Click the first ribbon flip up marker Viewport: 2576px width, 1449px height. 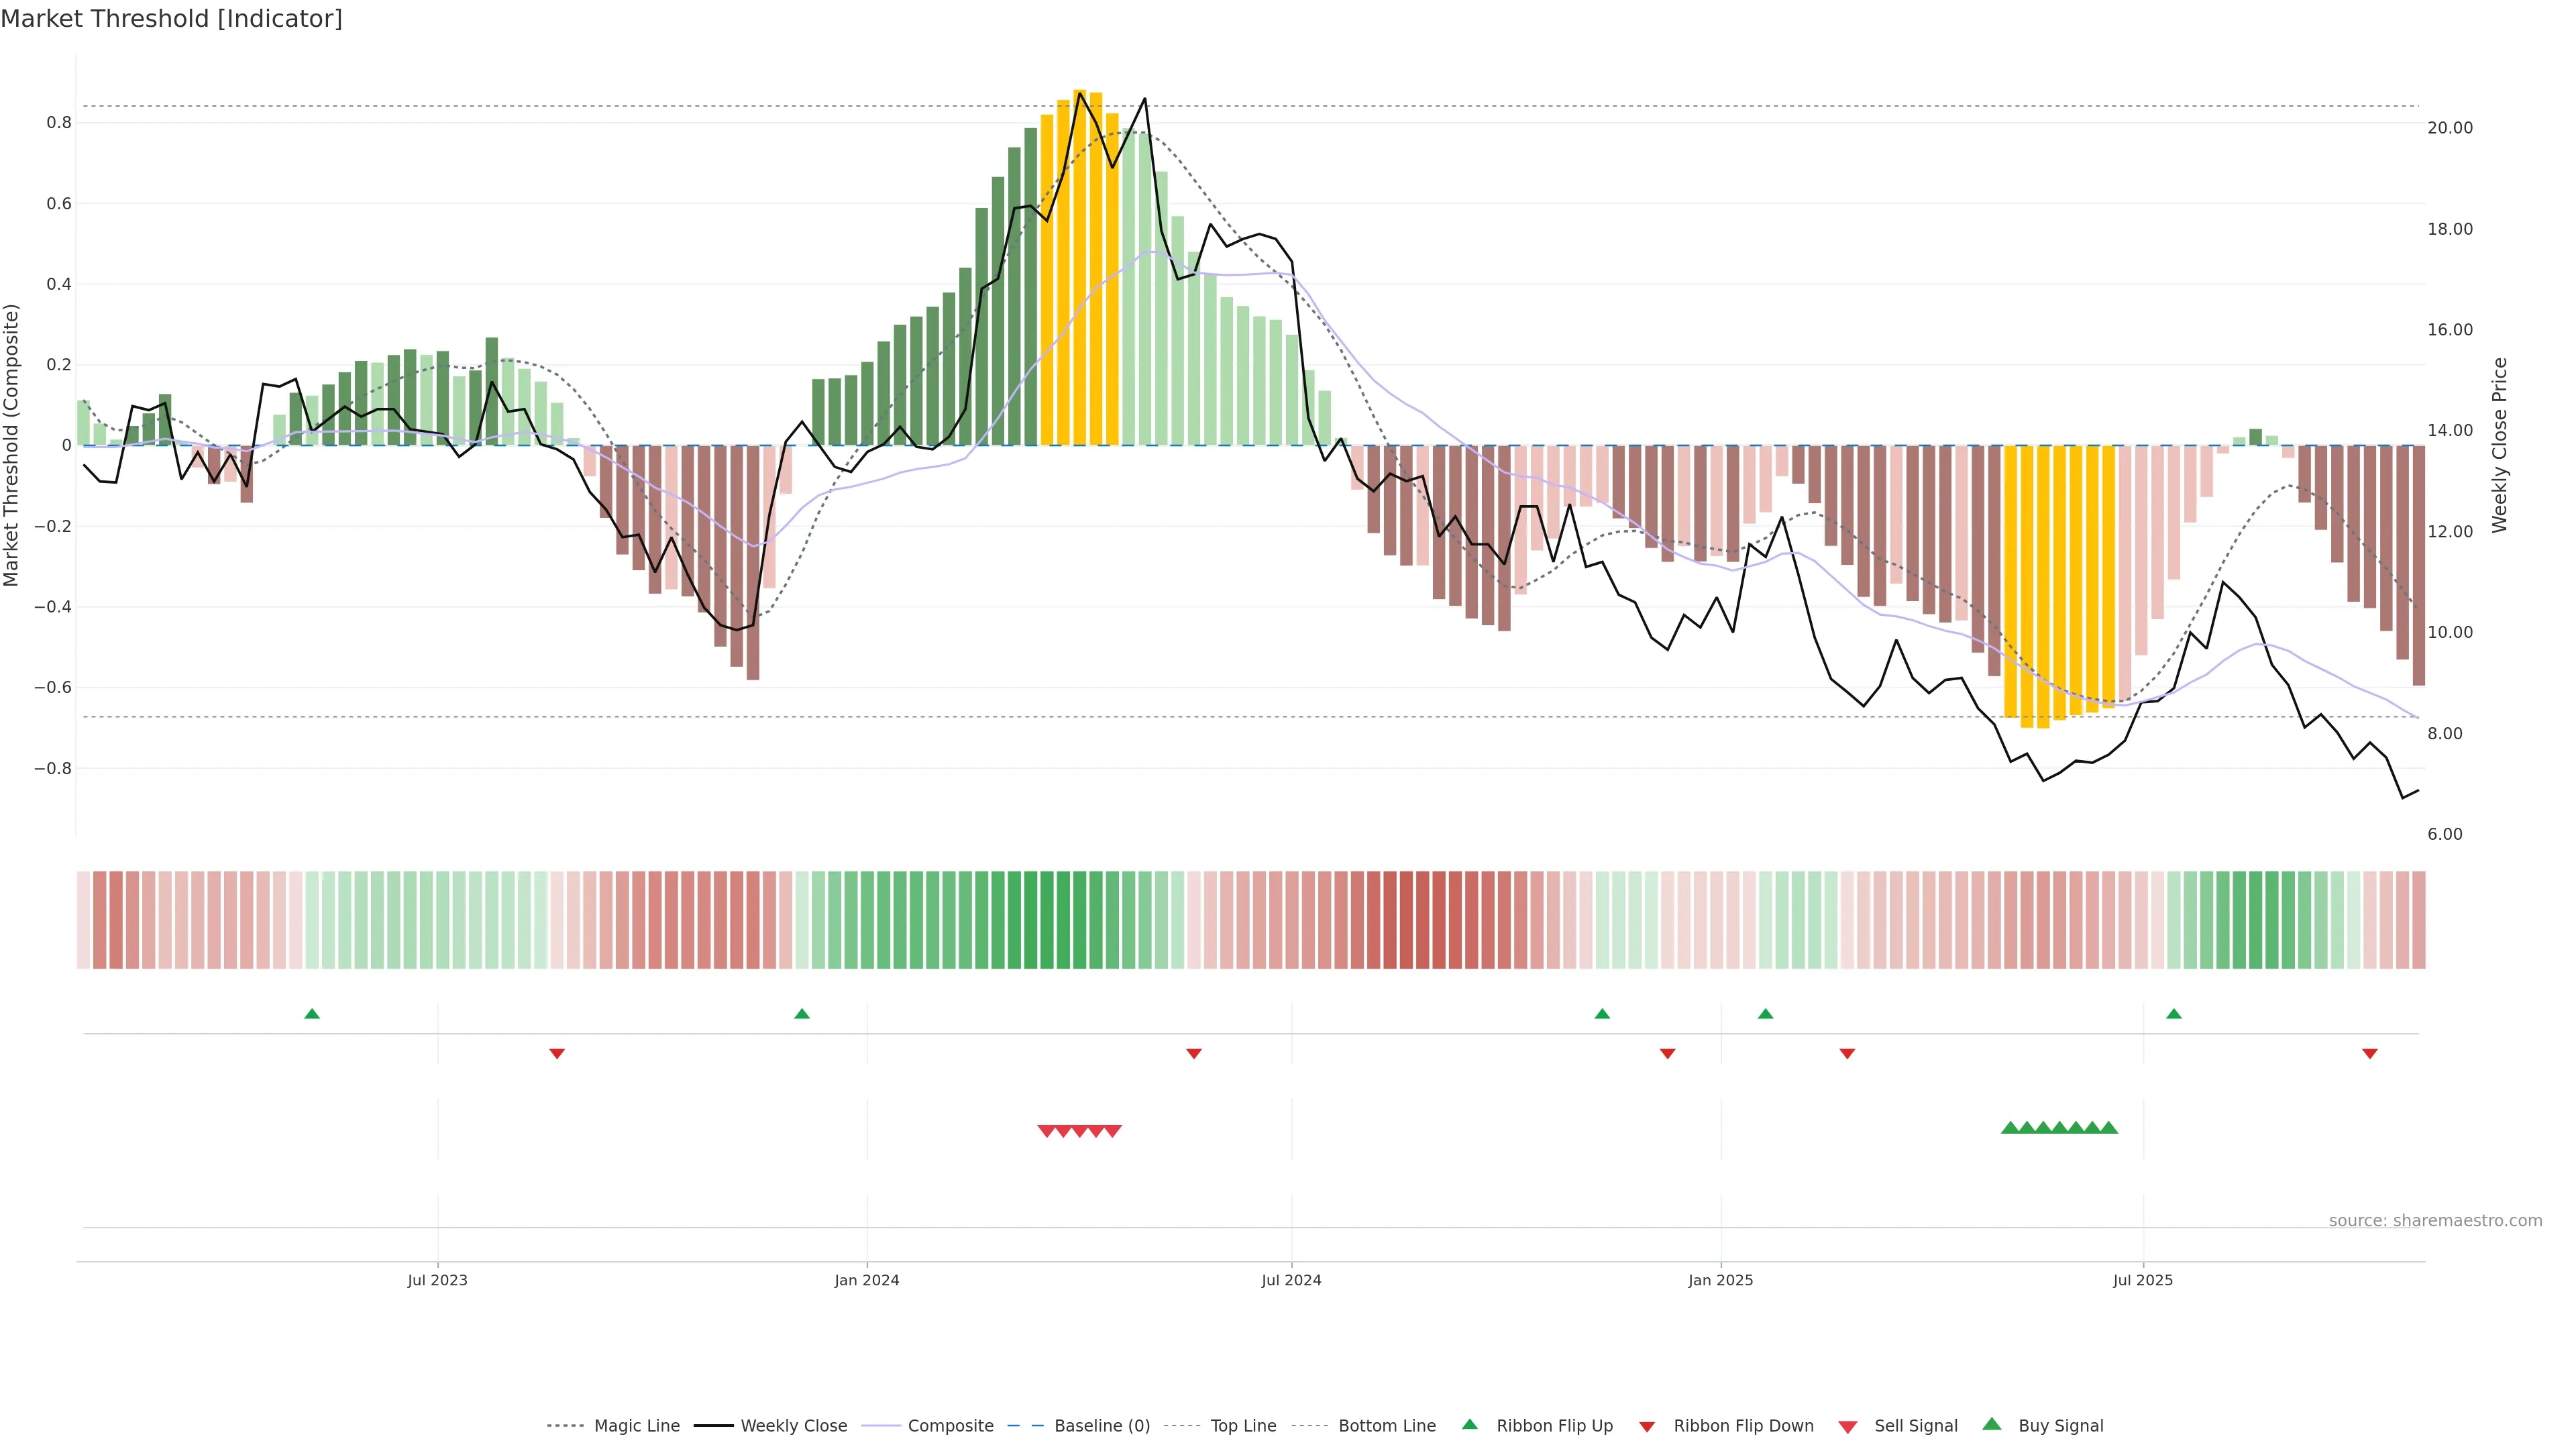point(312,1014)
